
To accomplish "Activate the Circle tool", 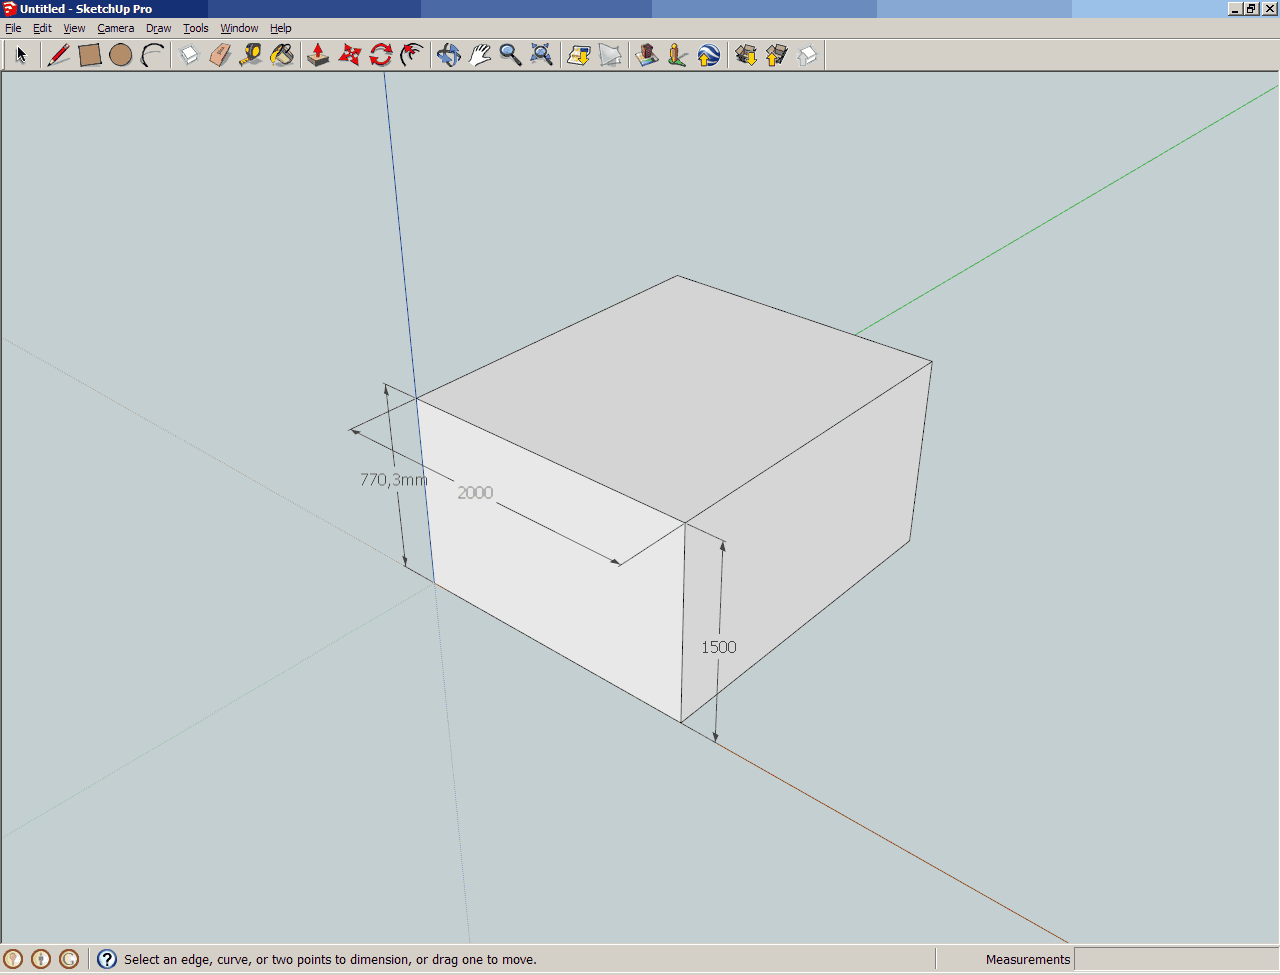I will click(121, 55).
